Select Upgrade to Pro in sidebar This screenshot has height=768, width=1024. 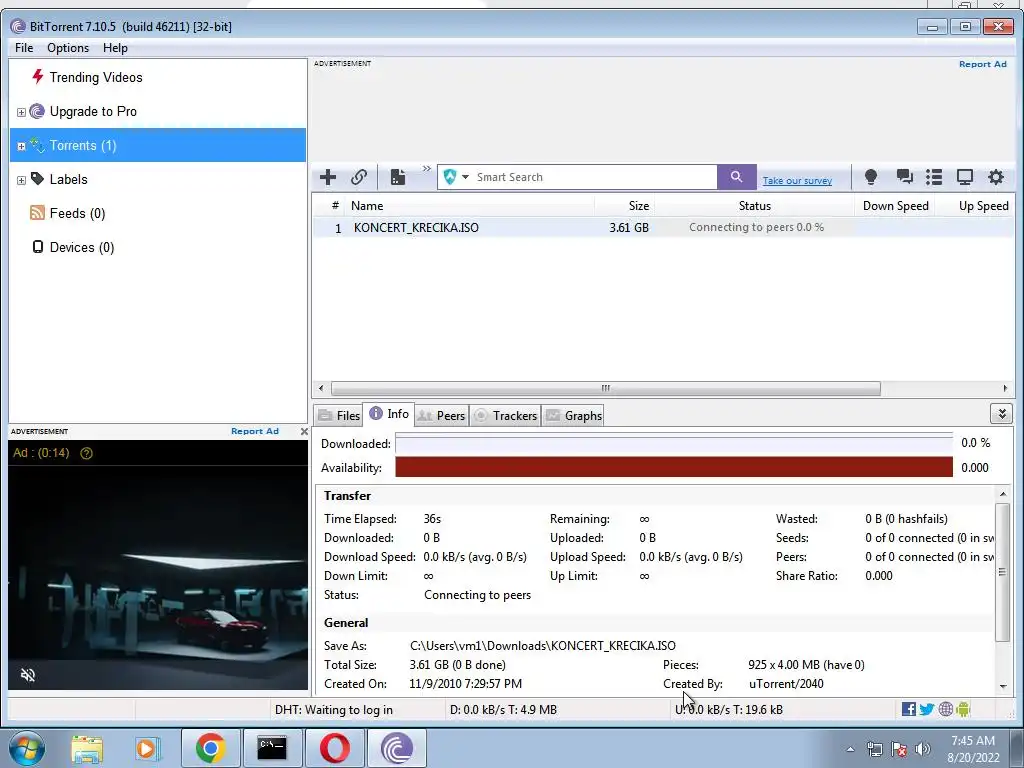point(93,111)
